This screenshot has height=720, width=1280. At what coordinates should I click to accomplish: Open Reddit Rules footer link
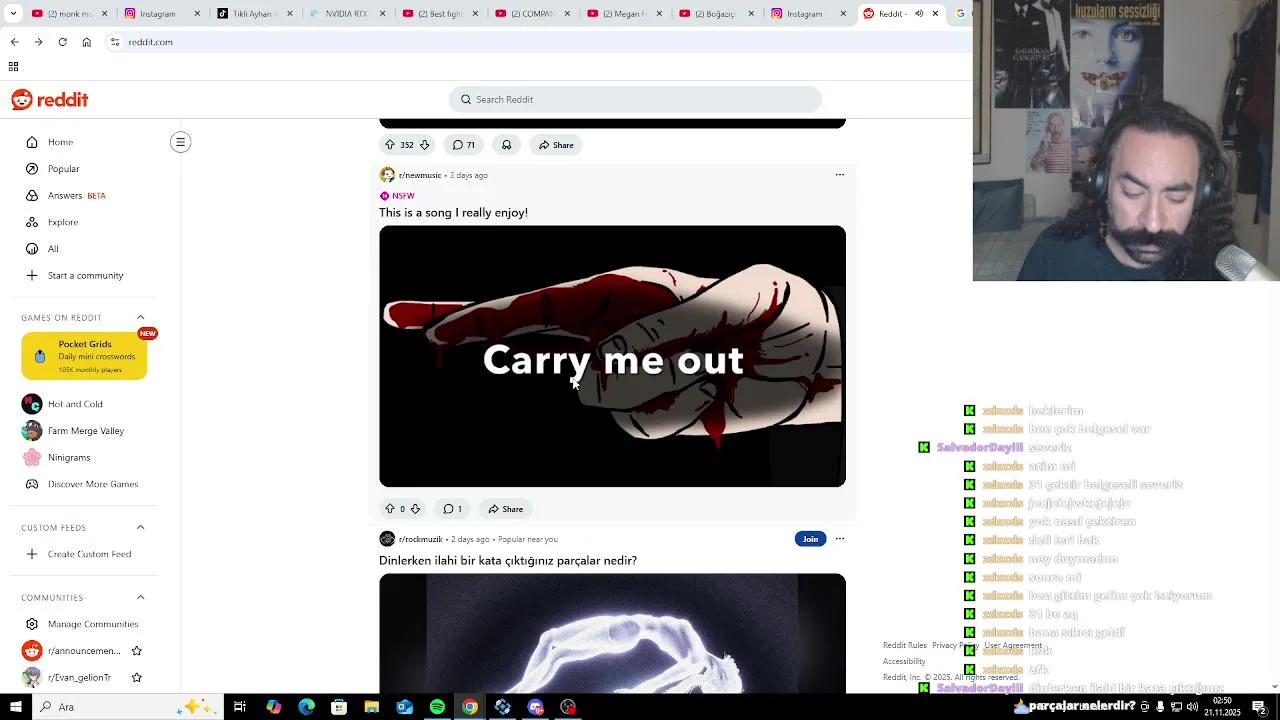point(905,646)
